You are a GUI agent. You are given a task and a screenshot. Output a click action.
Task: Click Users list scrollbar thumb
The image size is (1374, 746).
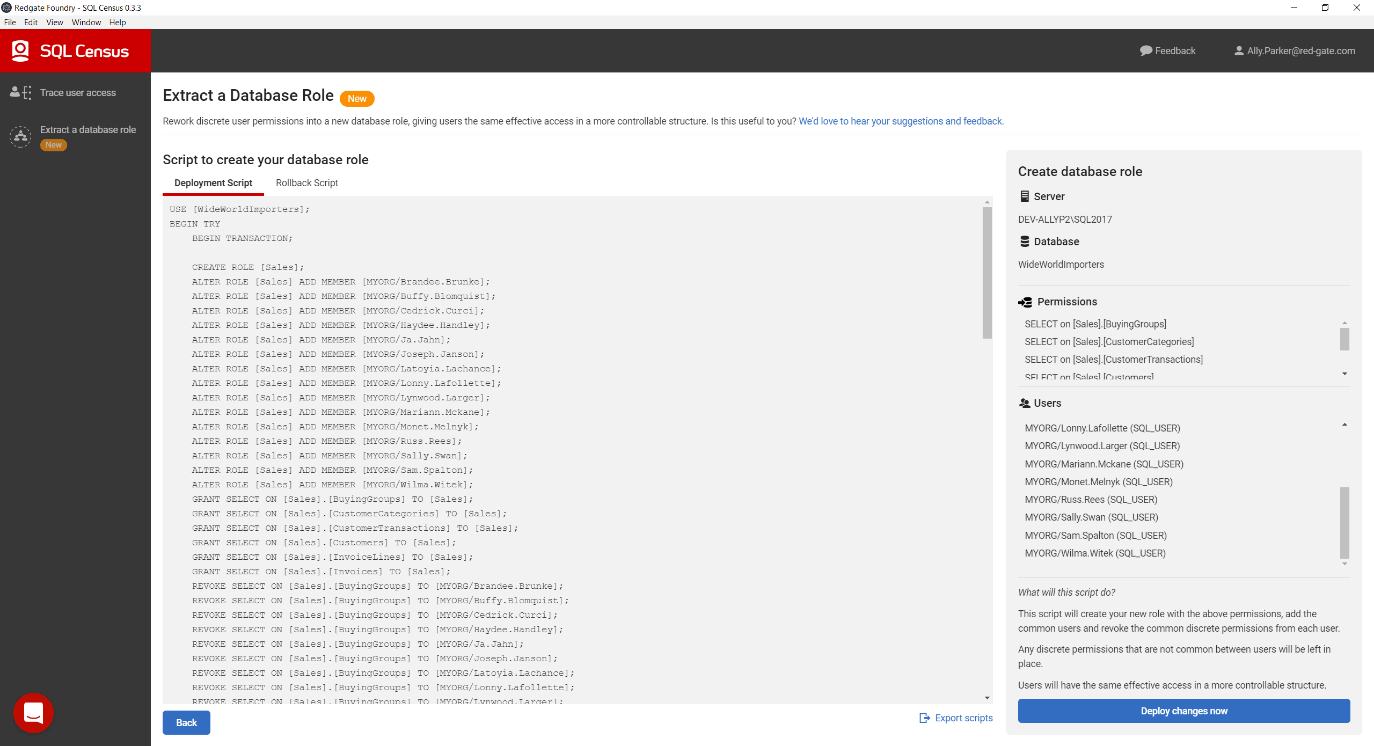(x=1344, y=523)
